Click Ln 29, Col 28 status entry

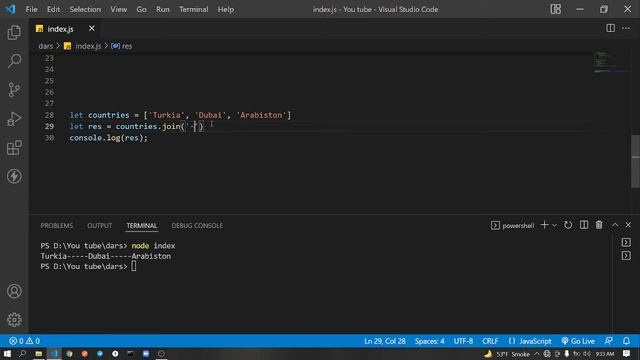(x=384, y=341)
